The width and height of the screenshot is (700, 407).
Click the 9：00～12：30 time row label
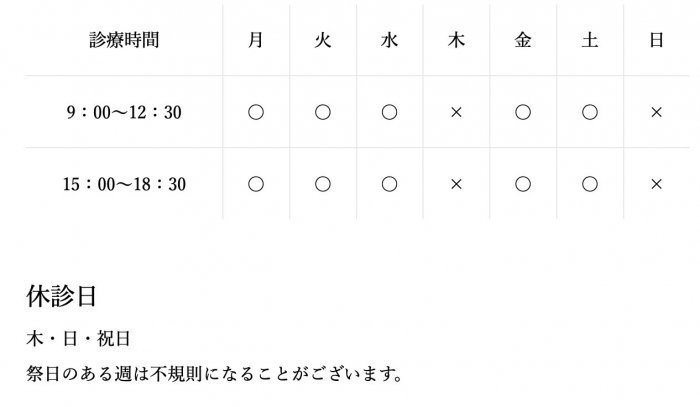tap(124, 112)
